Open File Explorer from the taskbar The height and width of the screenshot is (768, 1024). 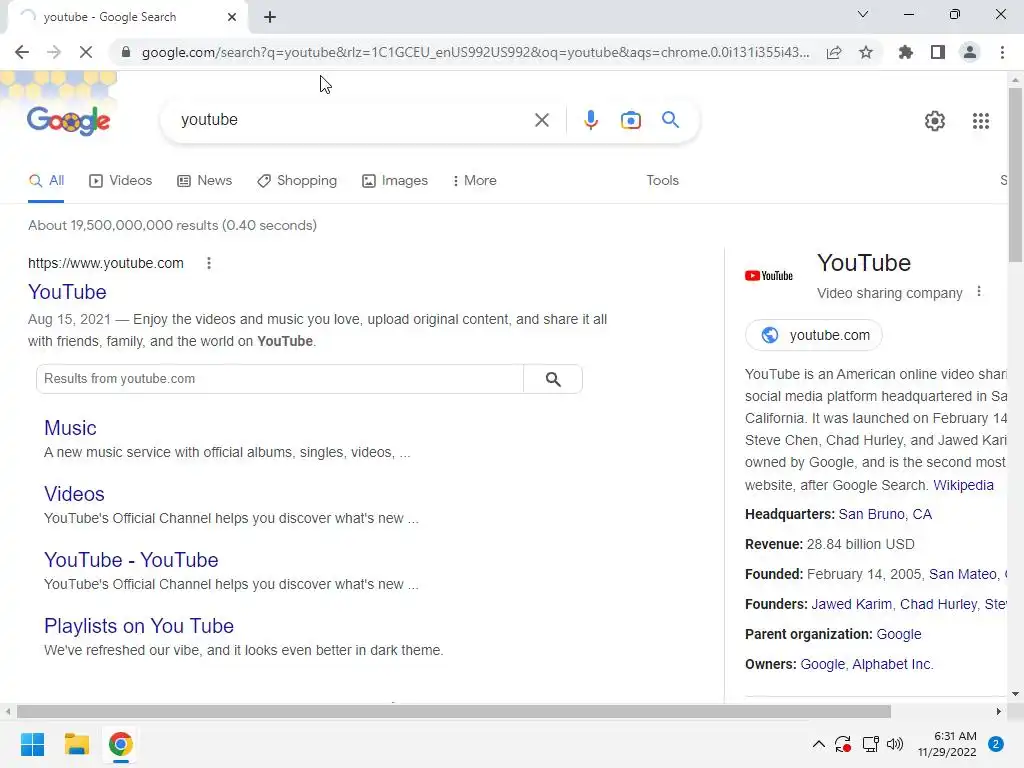76,744
